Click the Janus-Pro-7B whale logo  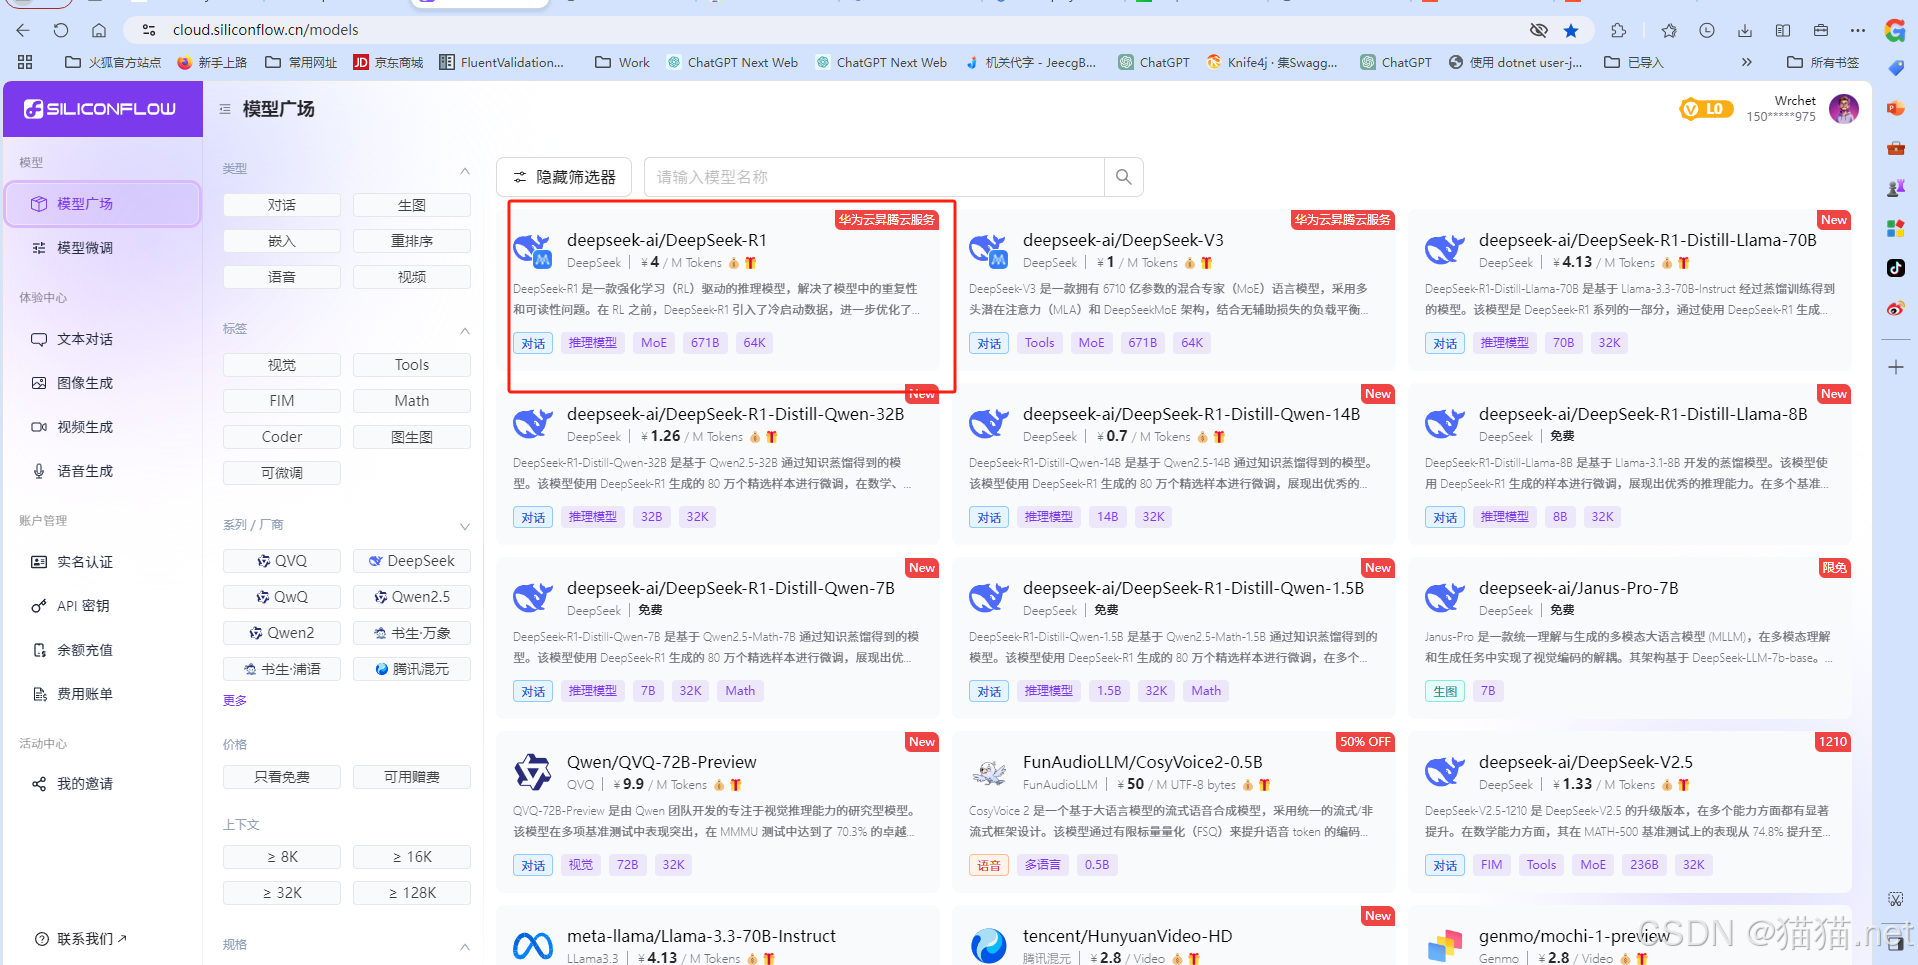[x=1445, y=598]
